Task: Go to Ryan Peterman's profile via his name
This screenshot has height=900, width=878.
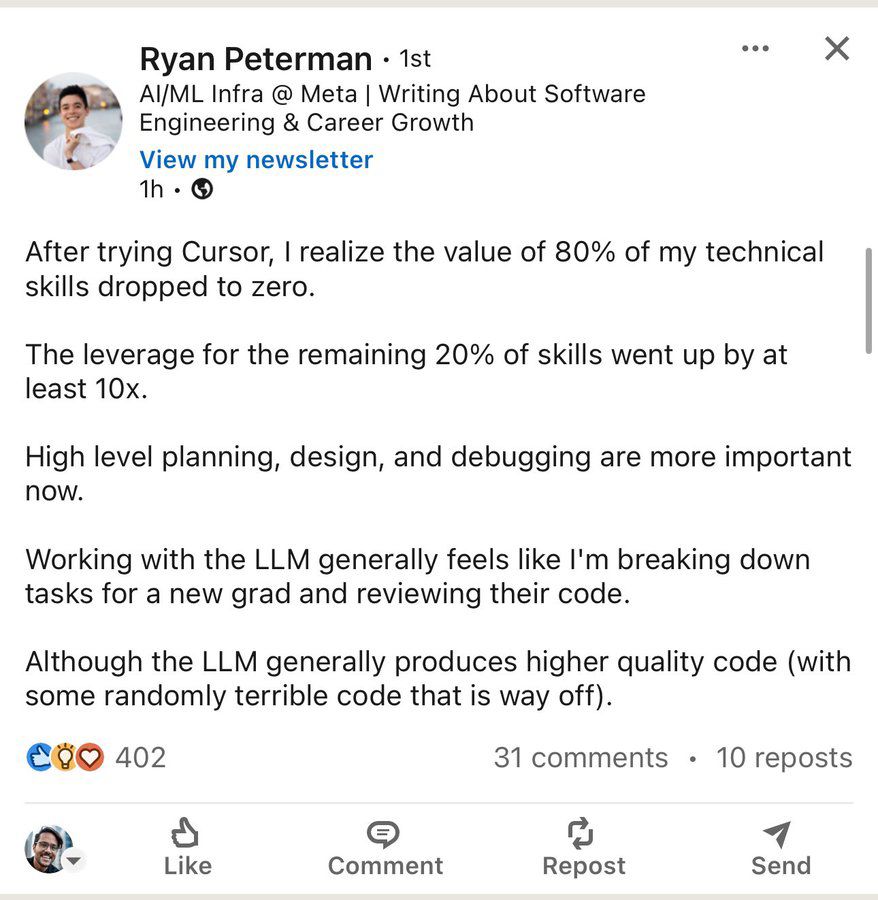Action: (x=255, y=60)
